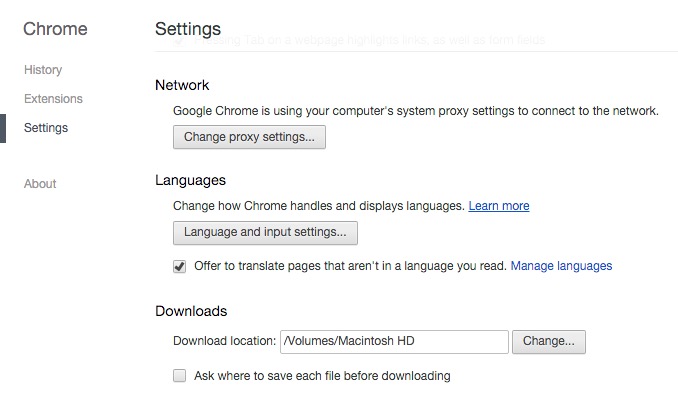678x404 pixels.
Task: Open the About page in sidebar
Action: tap(40, 183)
